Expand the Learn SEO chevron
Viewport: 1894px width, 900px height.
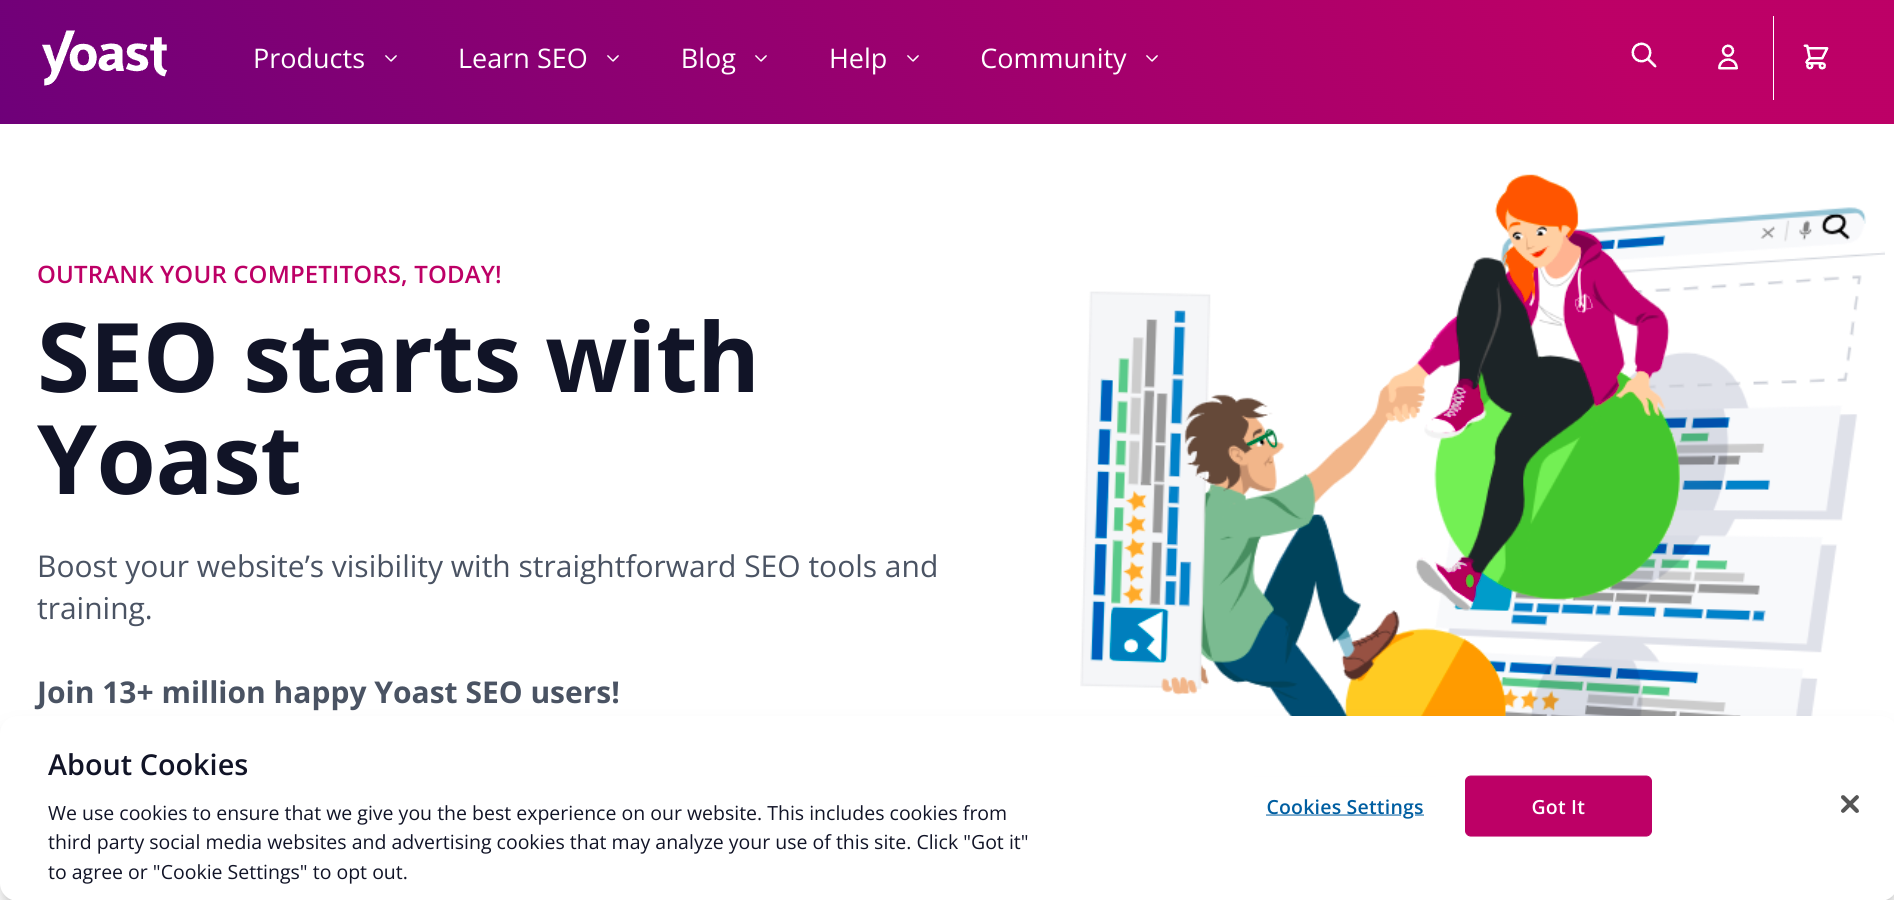point(613,59)
